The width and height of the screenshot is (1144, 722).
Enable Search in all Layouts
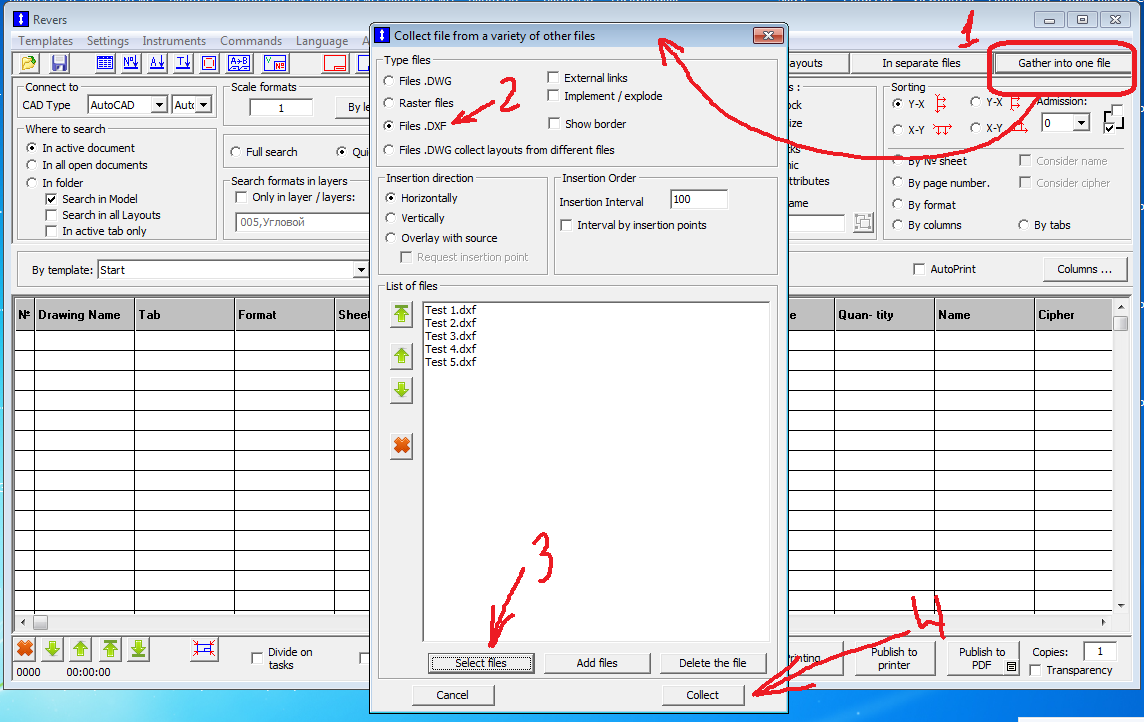(x=51, y=215)
